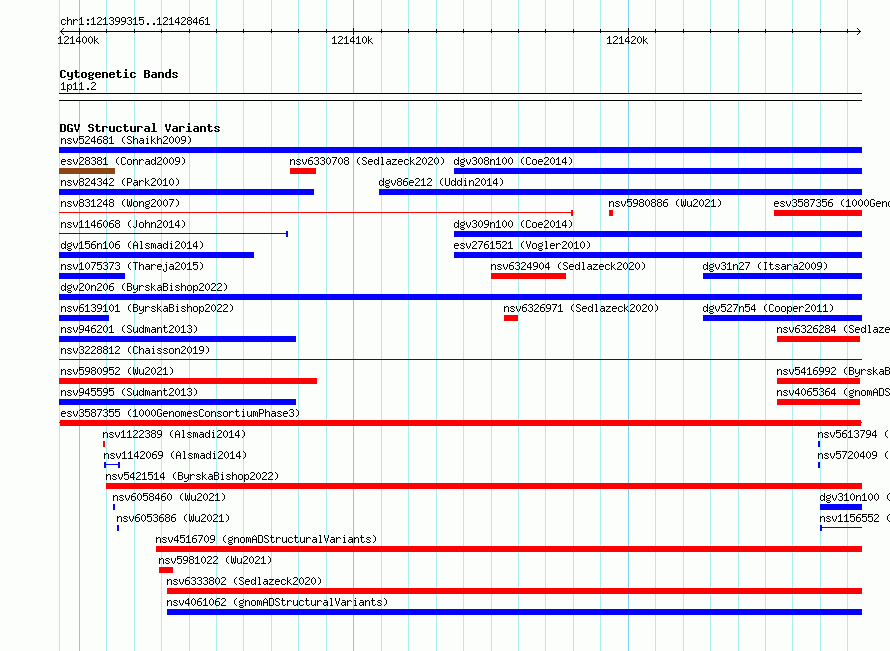This screenshot has width=890, height=651.
Task: Click the nsv5980952 (Wu2021) label
Action: pos(117,371)
